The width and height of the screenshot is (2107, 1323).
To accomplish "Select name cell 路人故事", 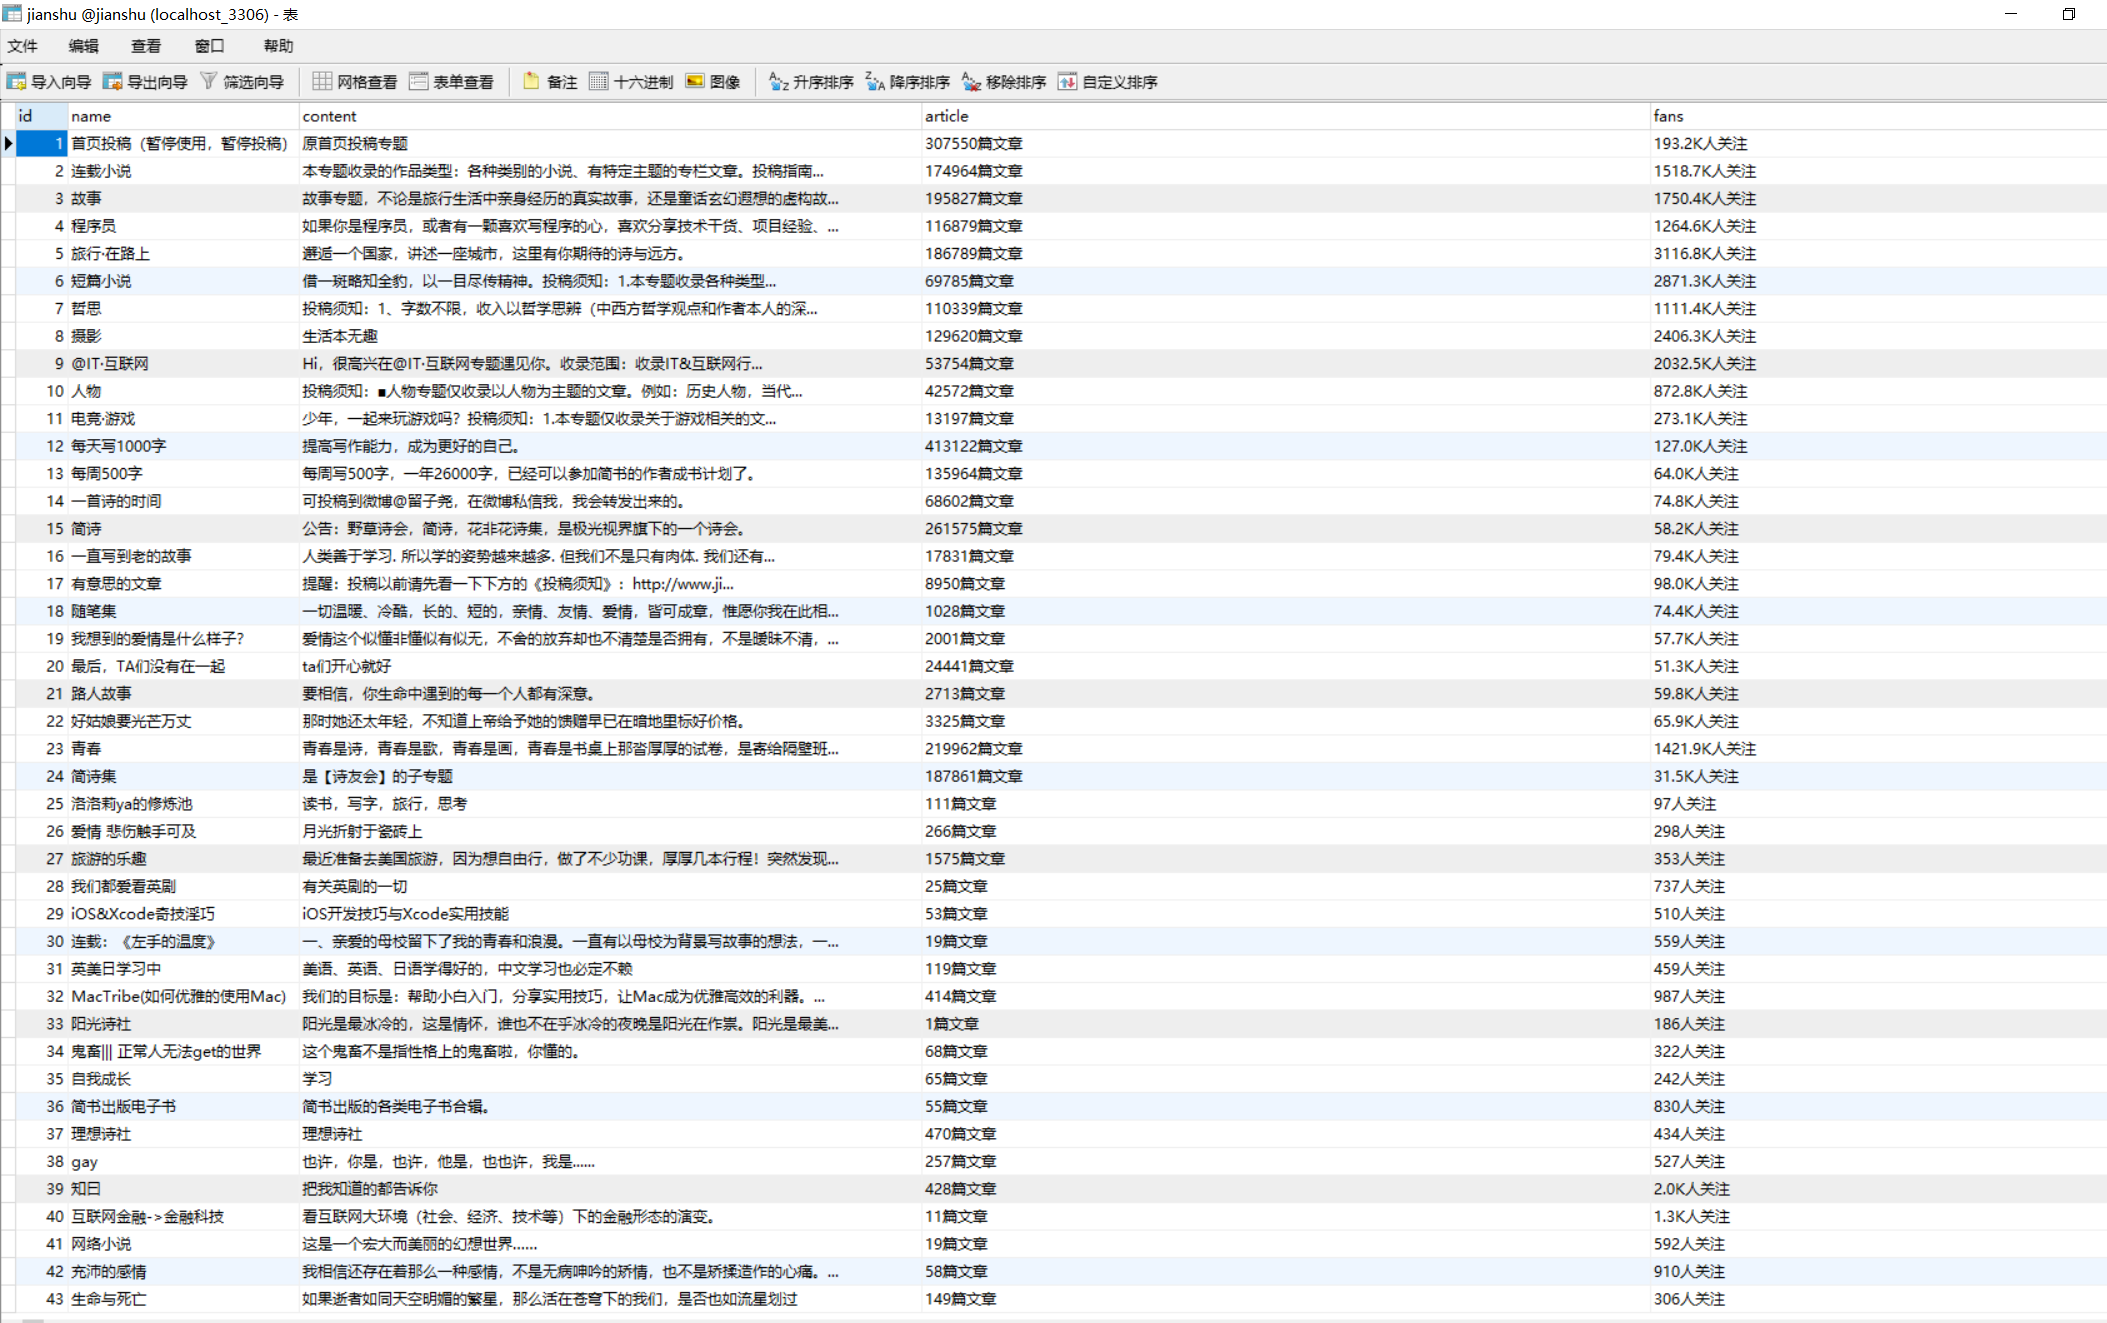I will click(183, 694).
